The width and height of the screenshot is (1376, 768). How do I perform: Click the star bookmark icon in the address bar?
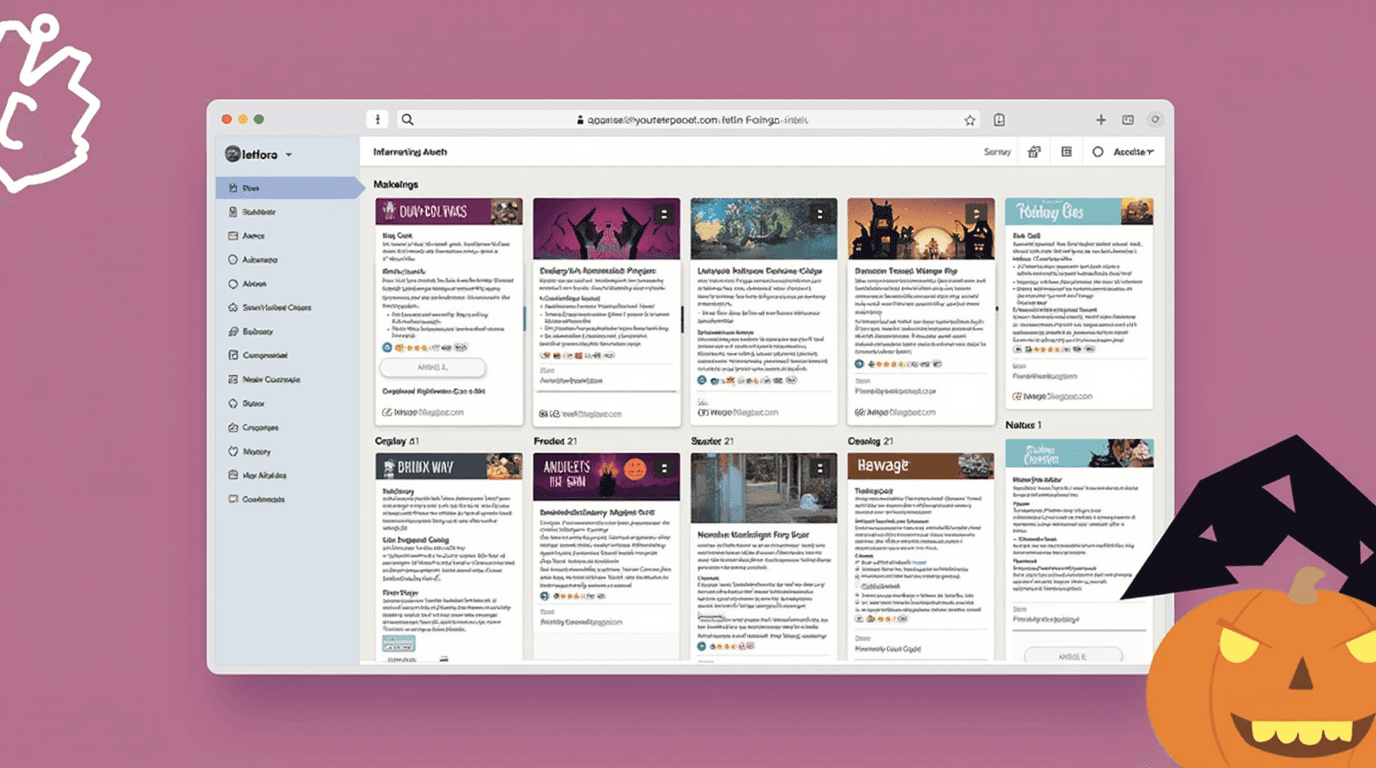969,120
